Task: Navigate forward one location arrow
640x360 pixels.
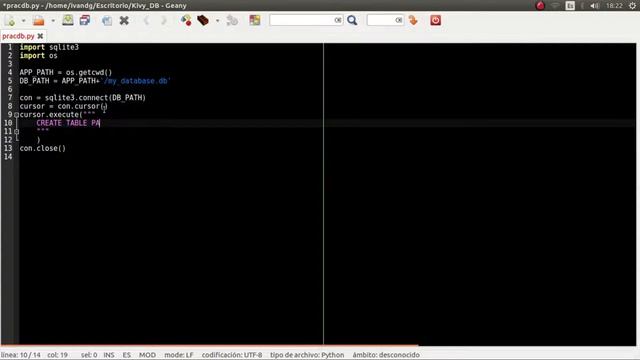Action: click(x=164, y=20)
